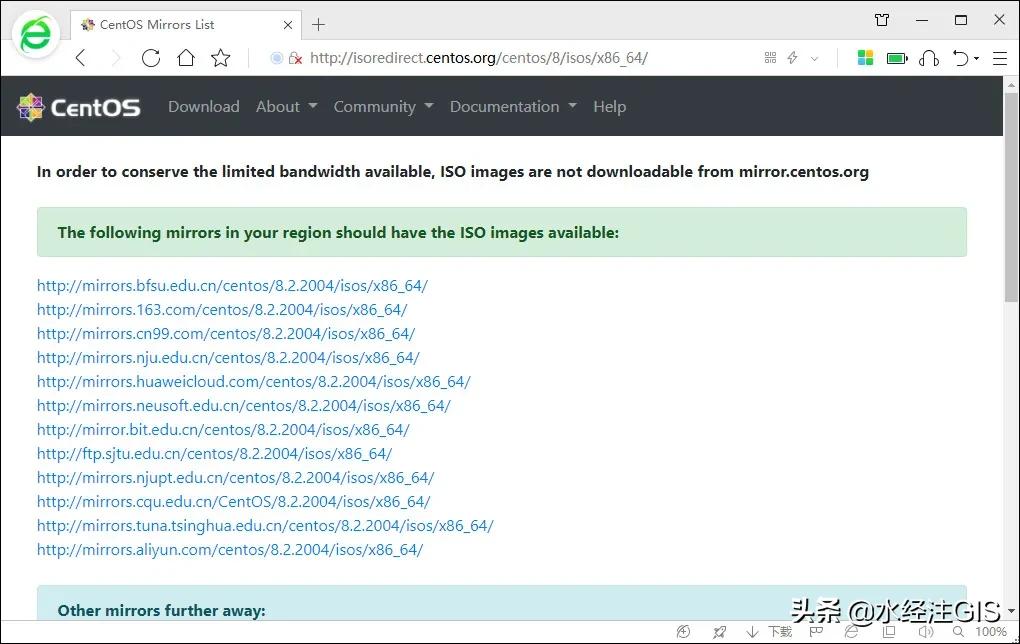Click the Download link in CentOS header
This screenshot has width=1020, height=644.
point(203,106)
